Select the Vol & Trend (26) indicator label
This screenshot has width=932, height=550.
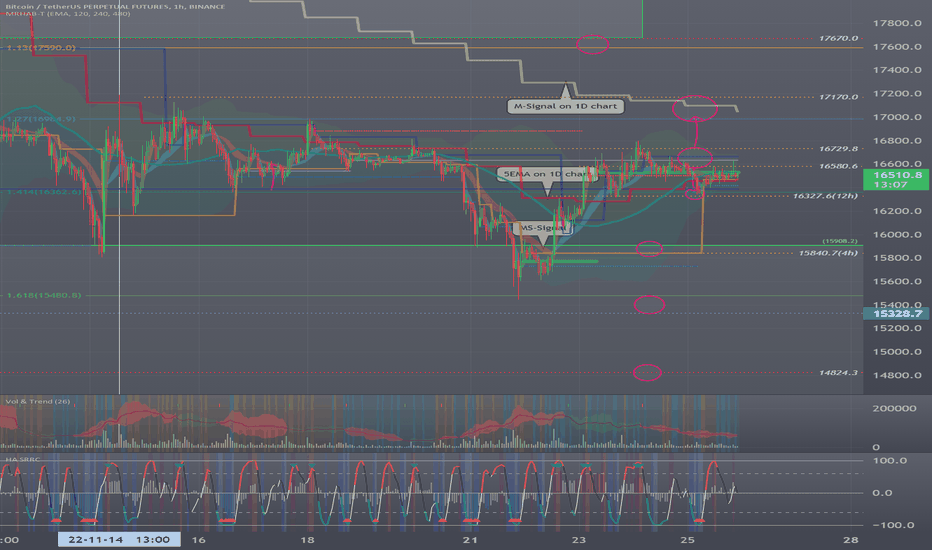[x=37, y=401]
